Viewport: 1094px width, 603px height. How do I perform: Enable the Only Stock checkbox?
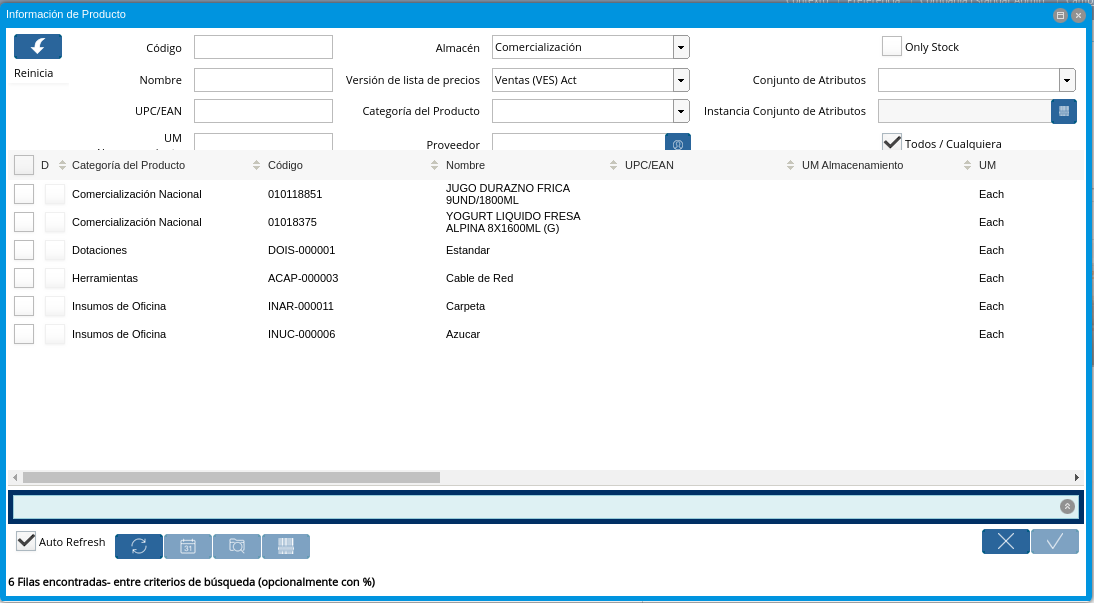(x=890, y=46)
